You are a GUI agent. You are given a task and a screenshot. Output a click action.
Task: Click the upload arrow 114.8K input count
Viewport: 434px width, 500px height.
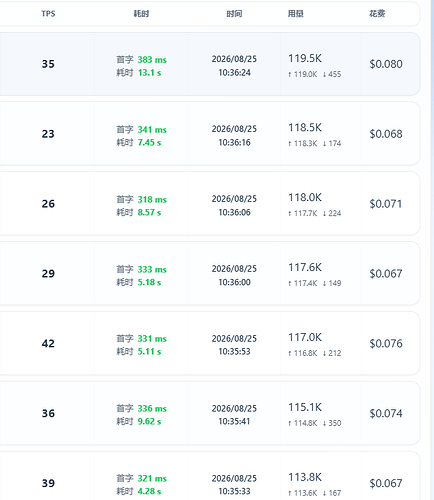point(303,423)
